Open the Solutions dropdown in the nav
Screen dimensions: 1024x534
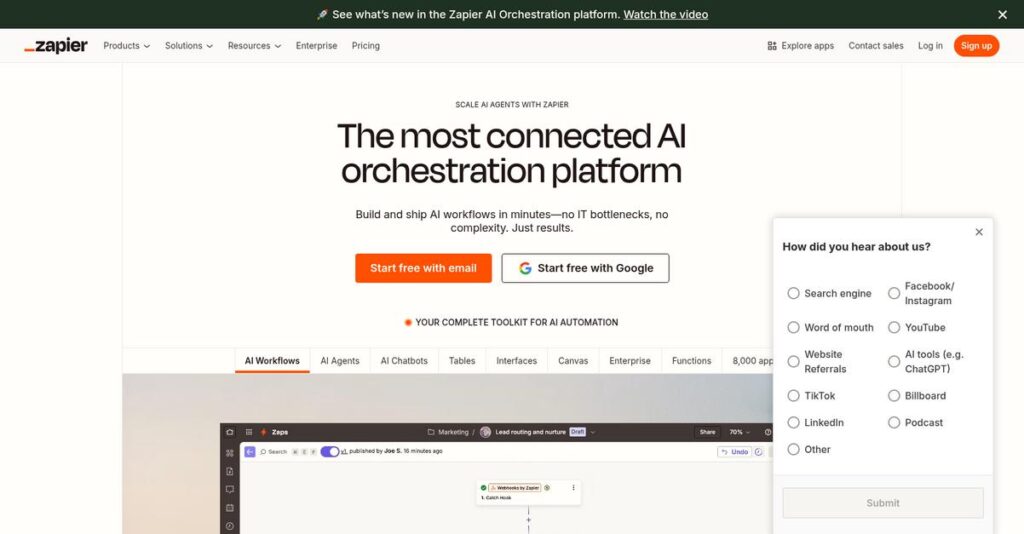[189, 46]
